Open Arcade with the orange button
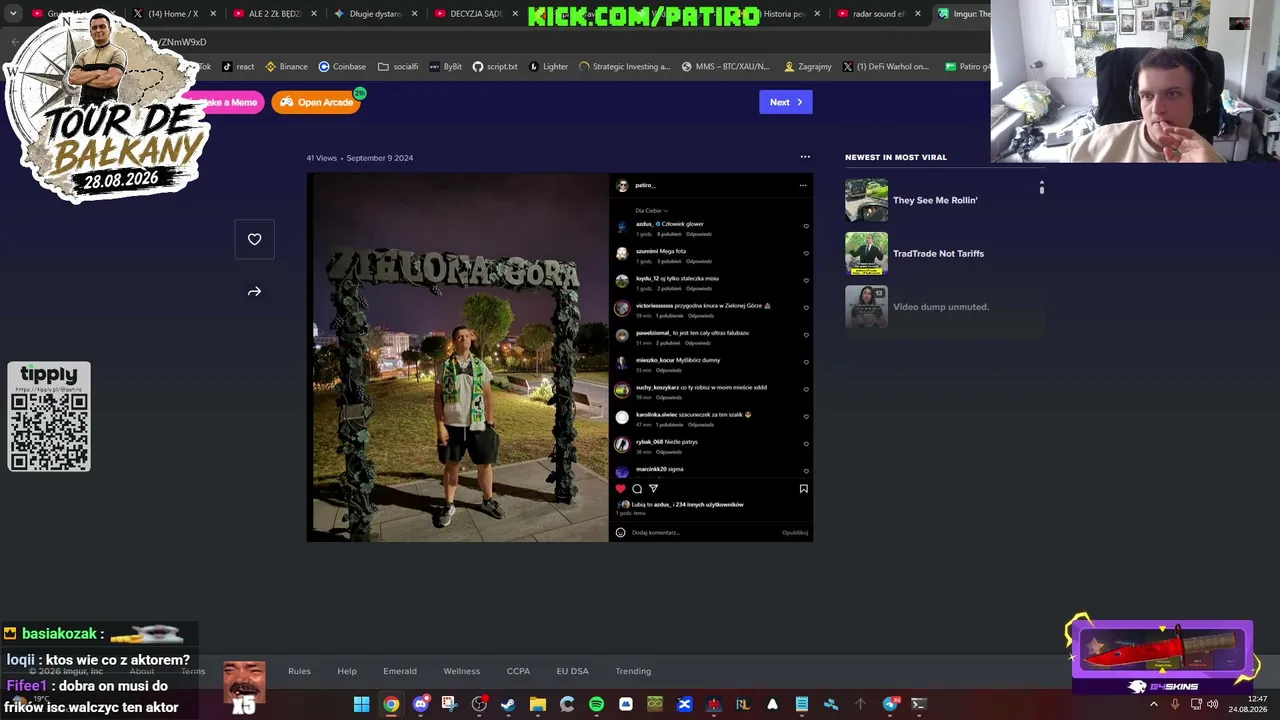 pos(316,102)
